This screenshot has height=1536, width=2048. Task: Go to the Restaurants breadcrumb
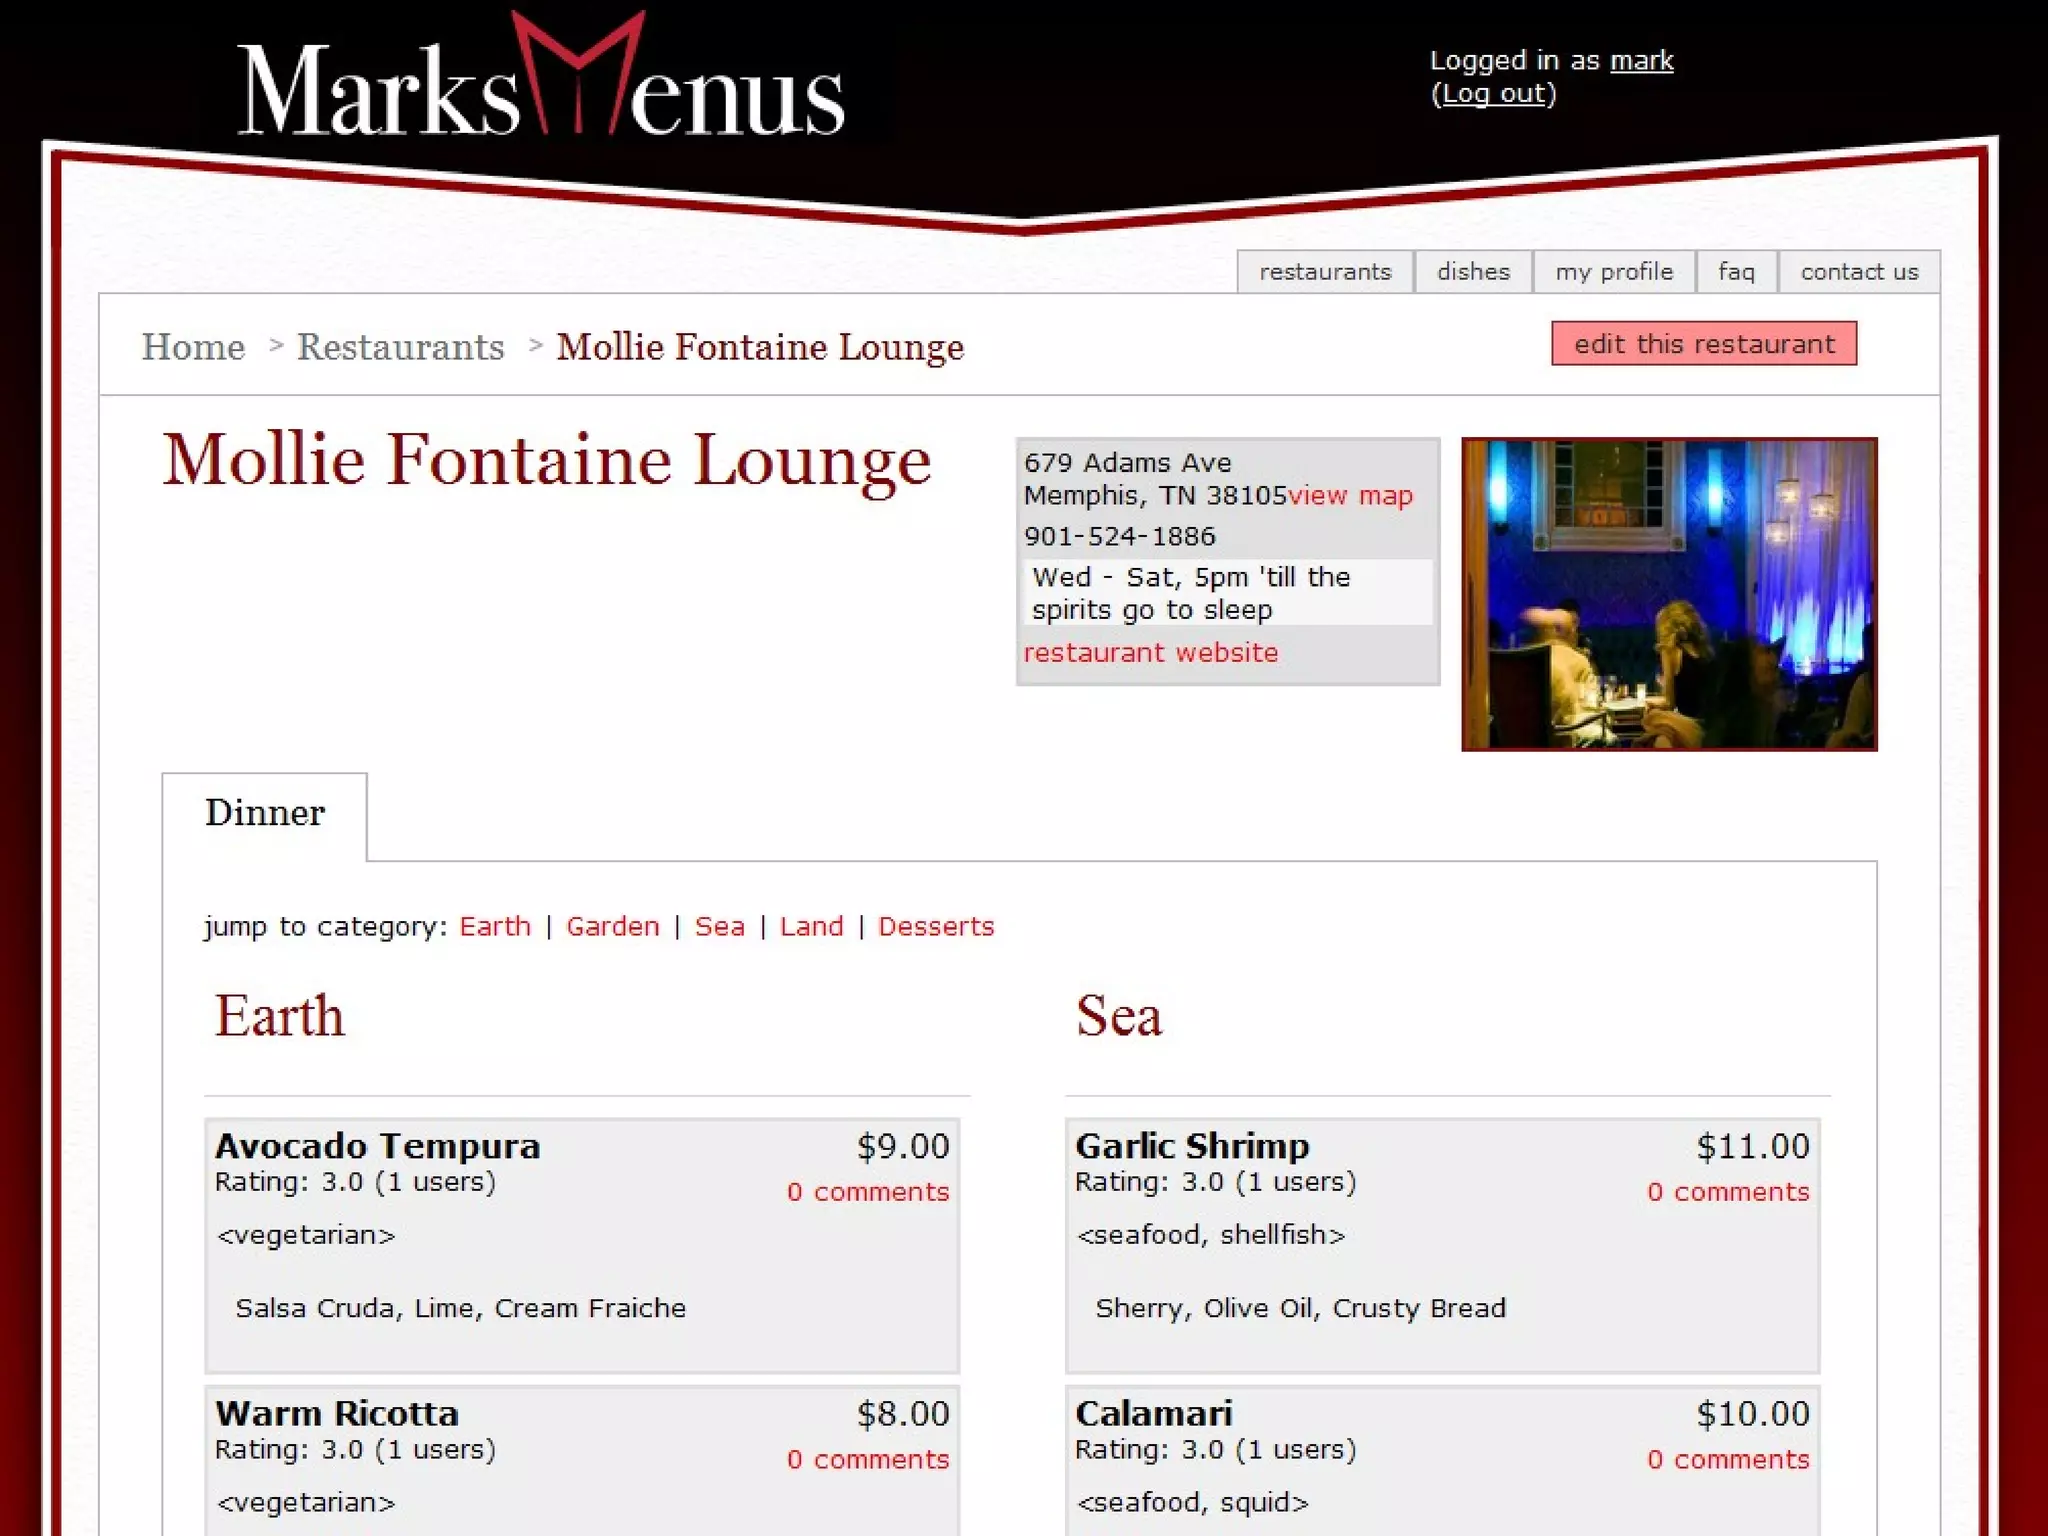pos(400,347)
